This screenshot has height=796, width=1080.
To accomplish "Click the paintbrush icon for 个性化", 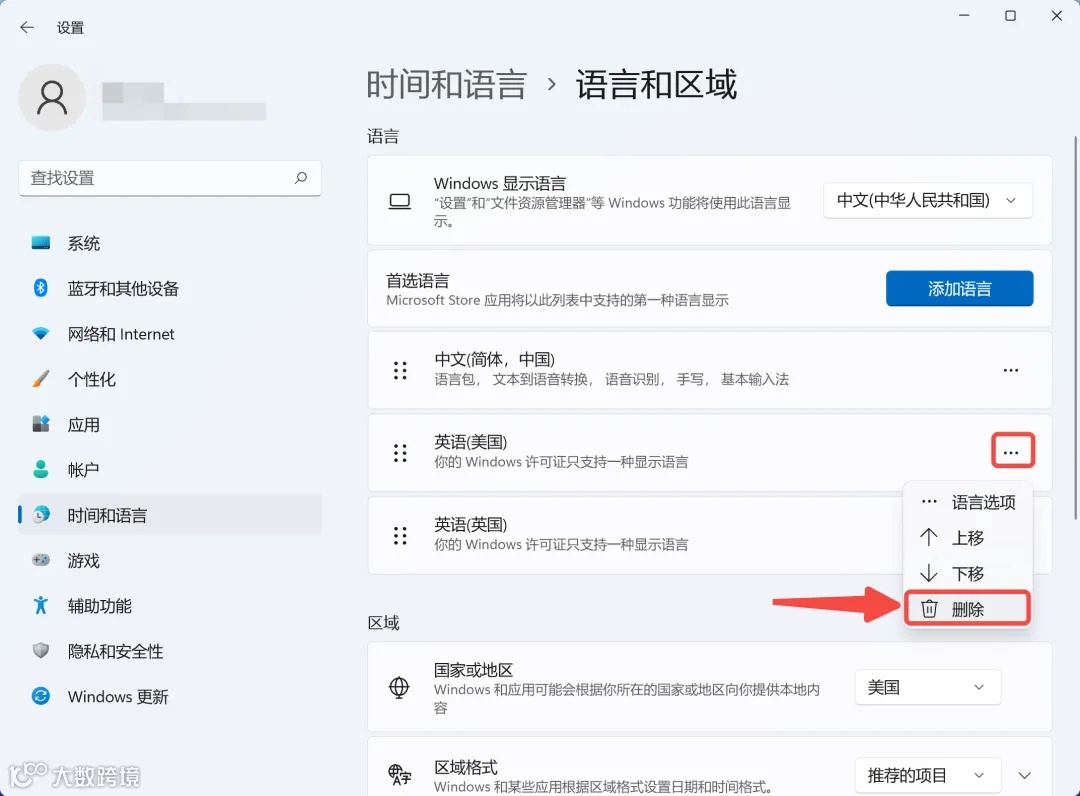I will [41, 379].
